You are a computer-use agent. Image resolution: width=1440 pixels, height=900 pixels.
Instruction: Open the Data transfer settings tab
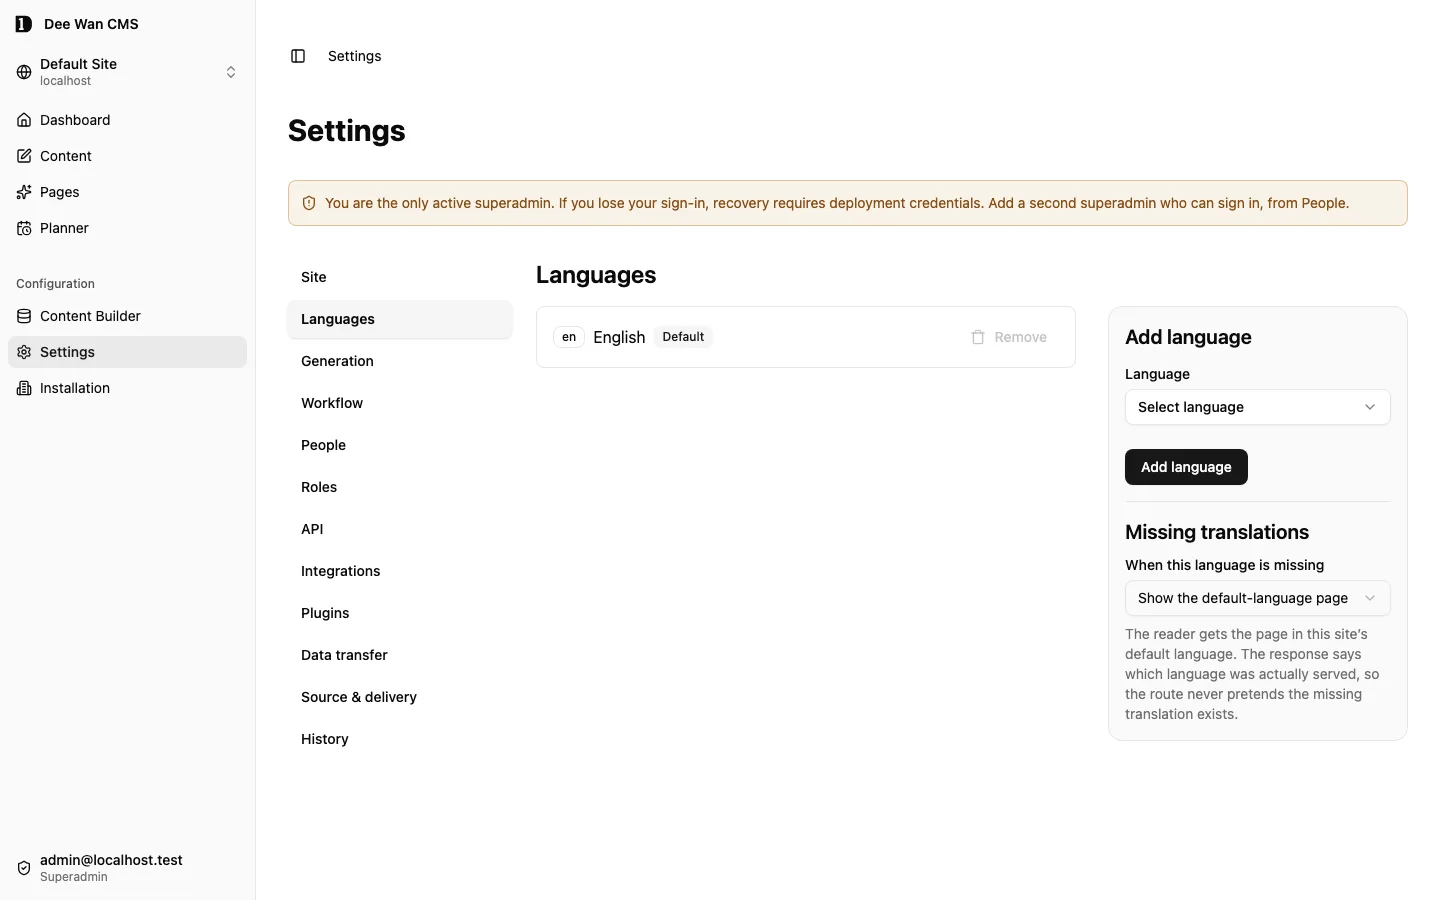(x=400, y=655)
